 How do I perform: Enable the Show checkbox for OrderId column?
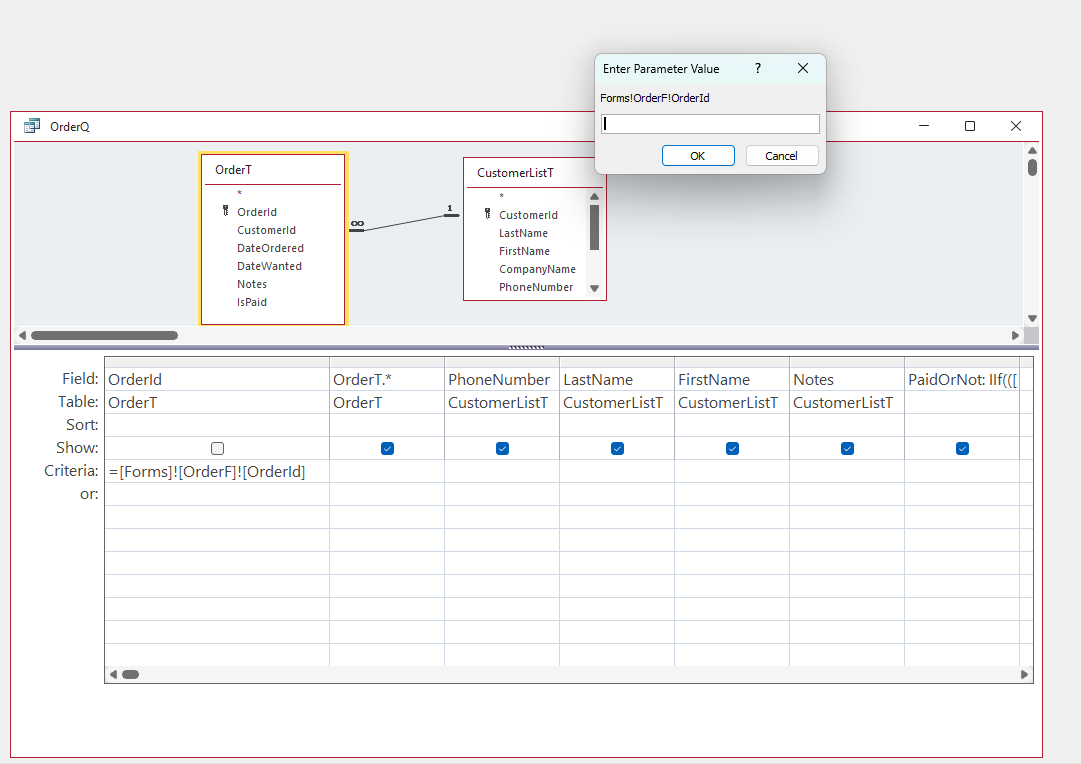[217, 448]
